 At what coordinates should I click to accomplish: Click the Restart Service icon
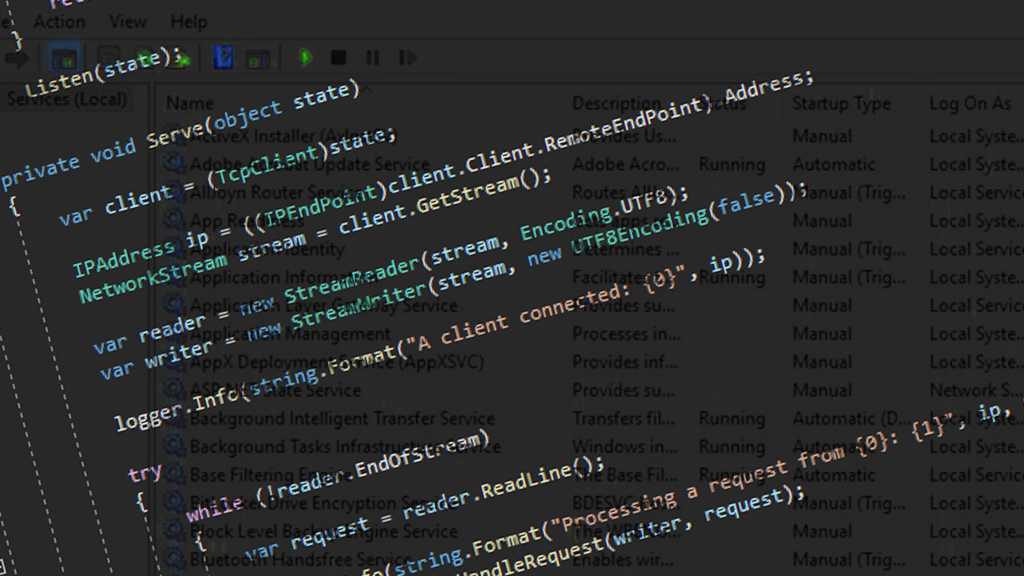(407, 58)
